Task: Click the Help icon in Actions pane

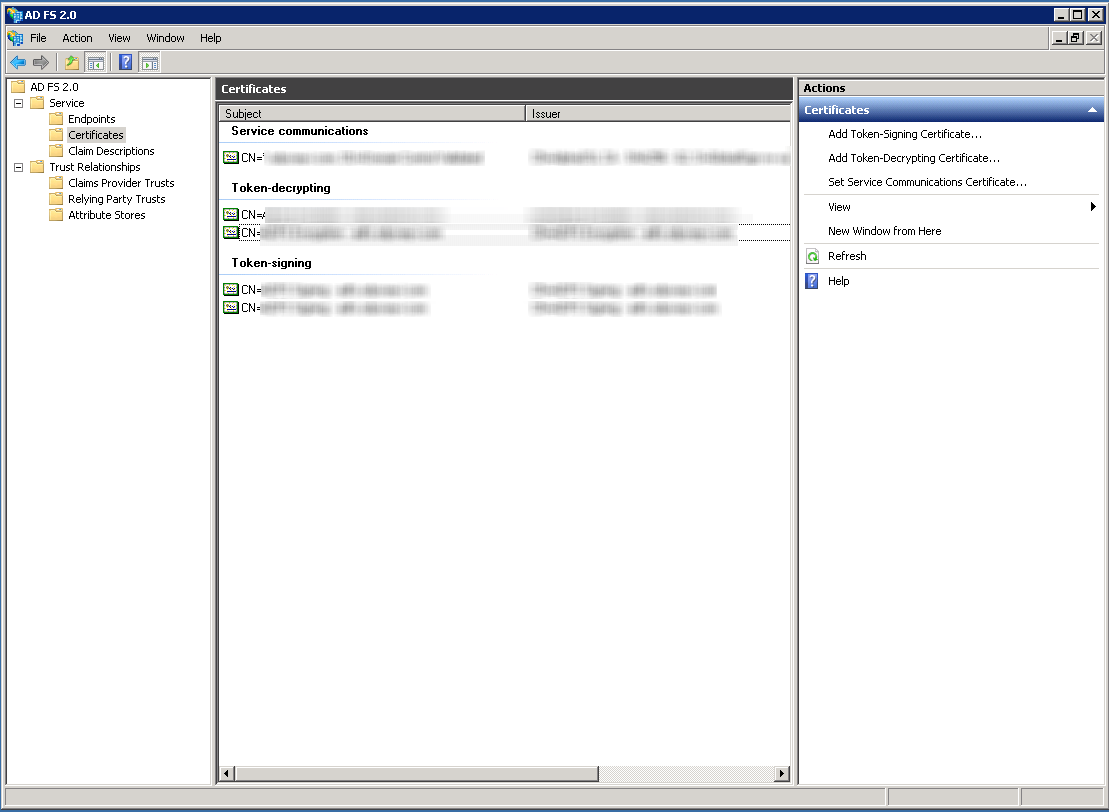Action: [812, 281]
